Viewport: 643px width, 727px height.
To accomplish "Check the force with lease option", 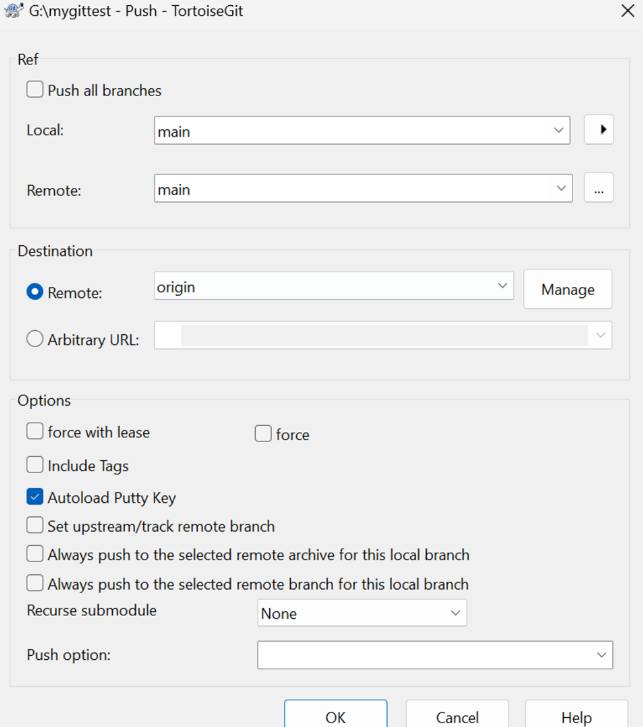I will 35,431.
